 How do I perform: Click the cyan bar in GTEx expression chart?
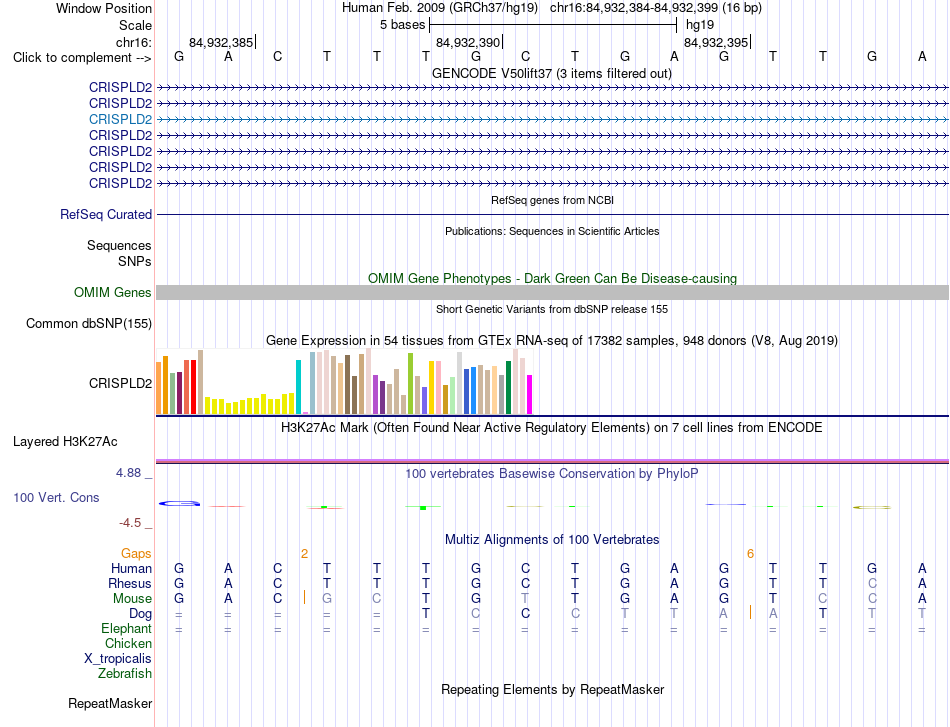(298, 387)
